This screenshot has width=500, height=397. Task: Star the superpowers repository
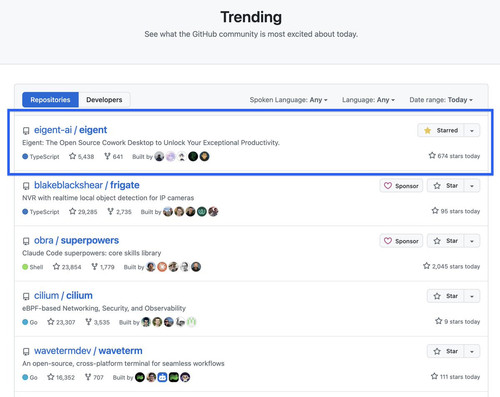point(445,241)
